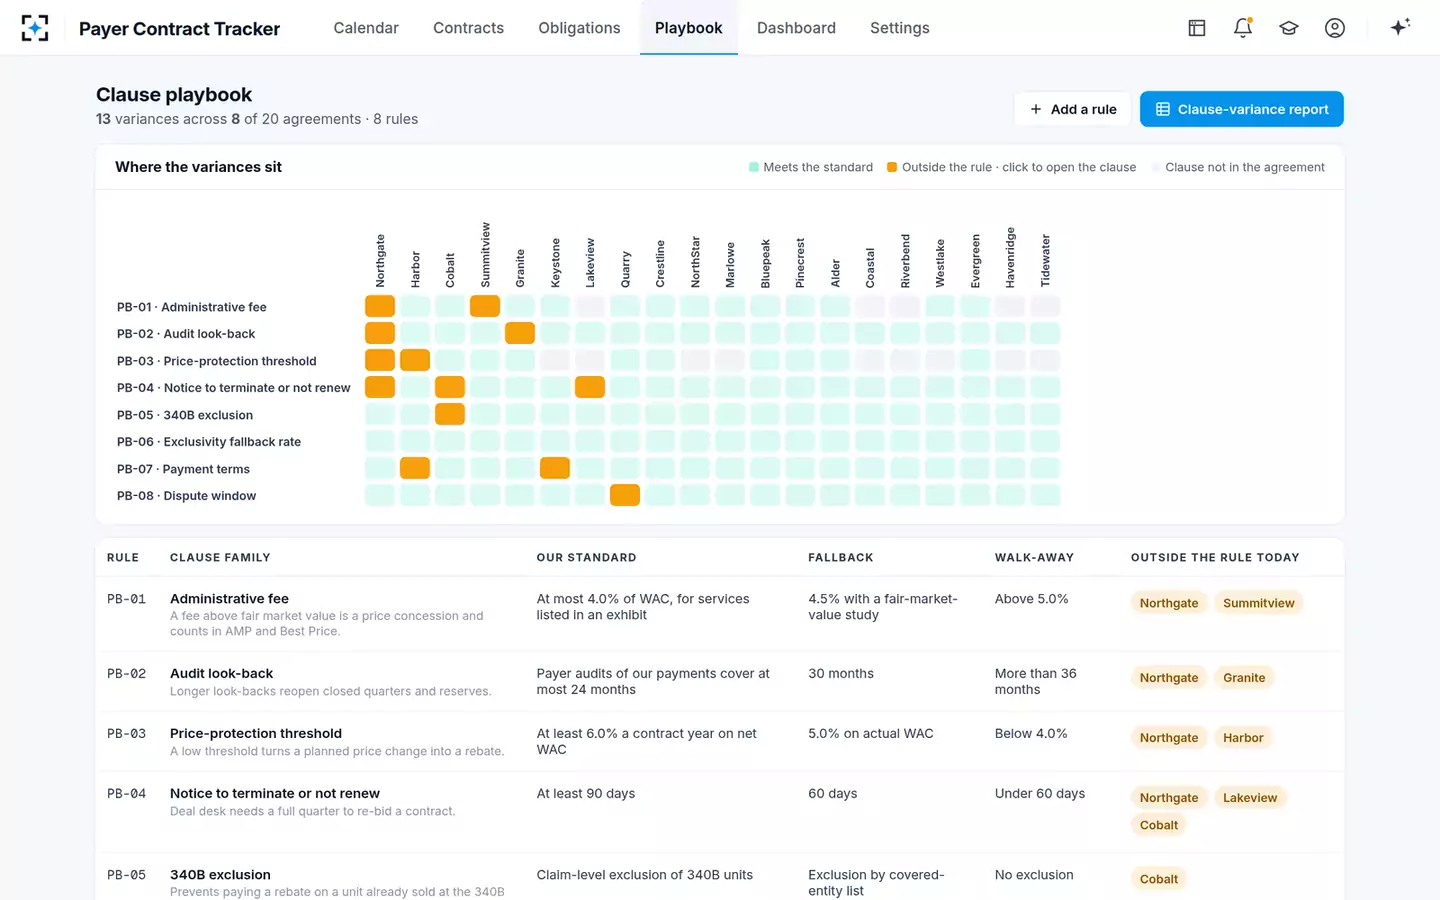1440x900 pixels.
Task: Open Harbor variance cell for PB-07 Payment terms
Action: [x=415, y=468]
